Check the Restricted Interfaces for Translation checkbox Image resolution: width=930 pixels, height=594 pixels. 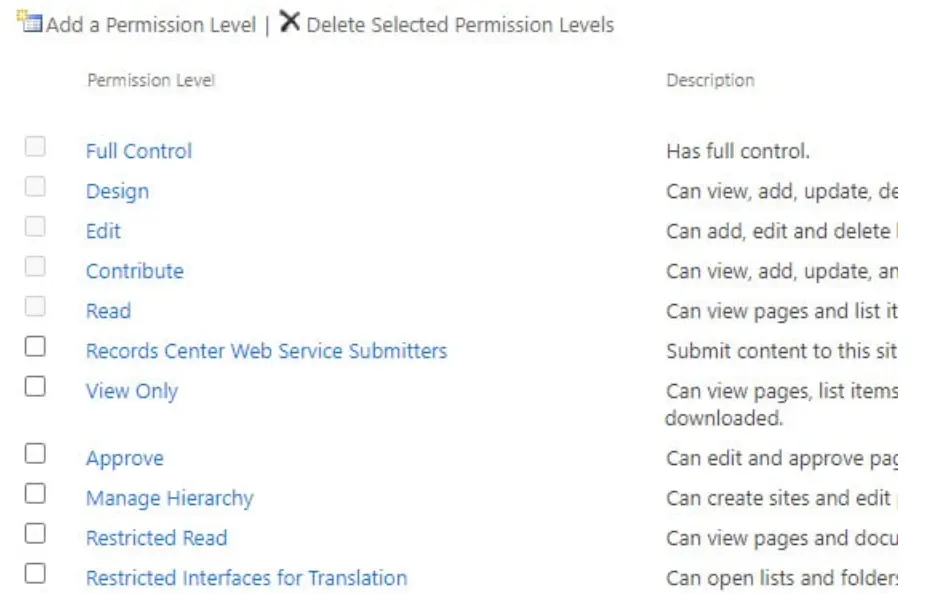click(x=36, y=571)
